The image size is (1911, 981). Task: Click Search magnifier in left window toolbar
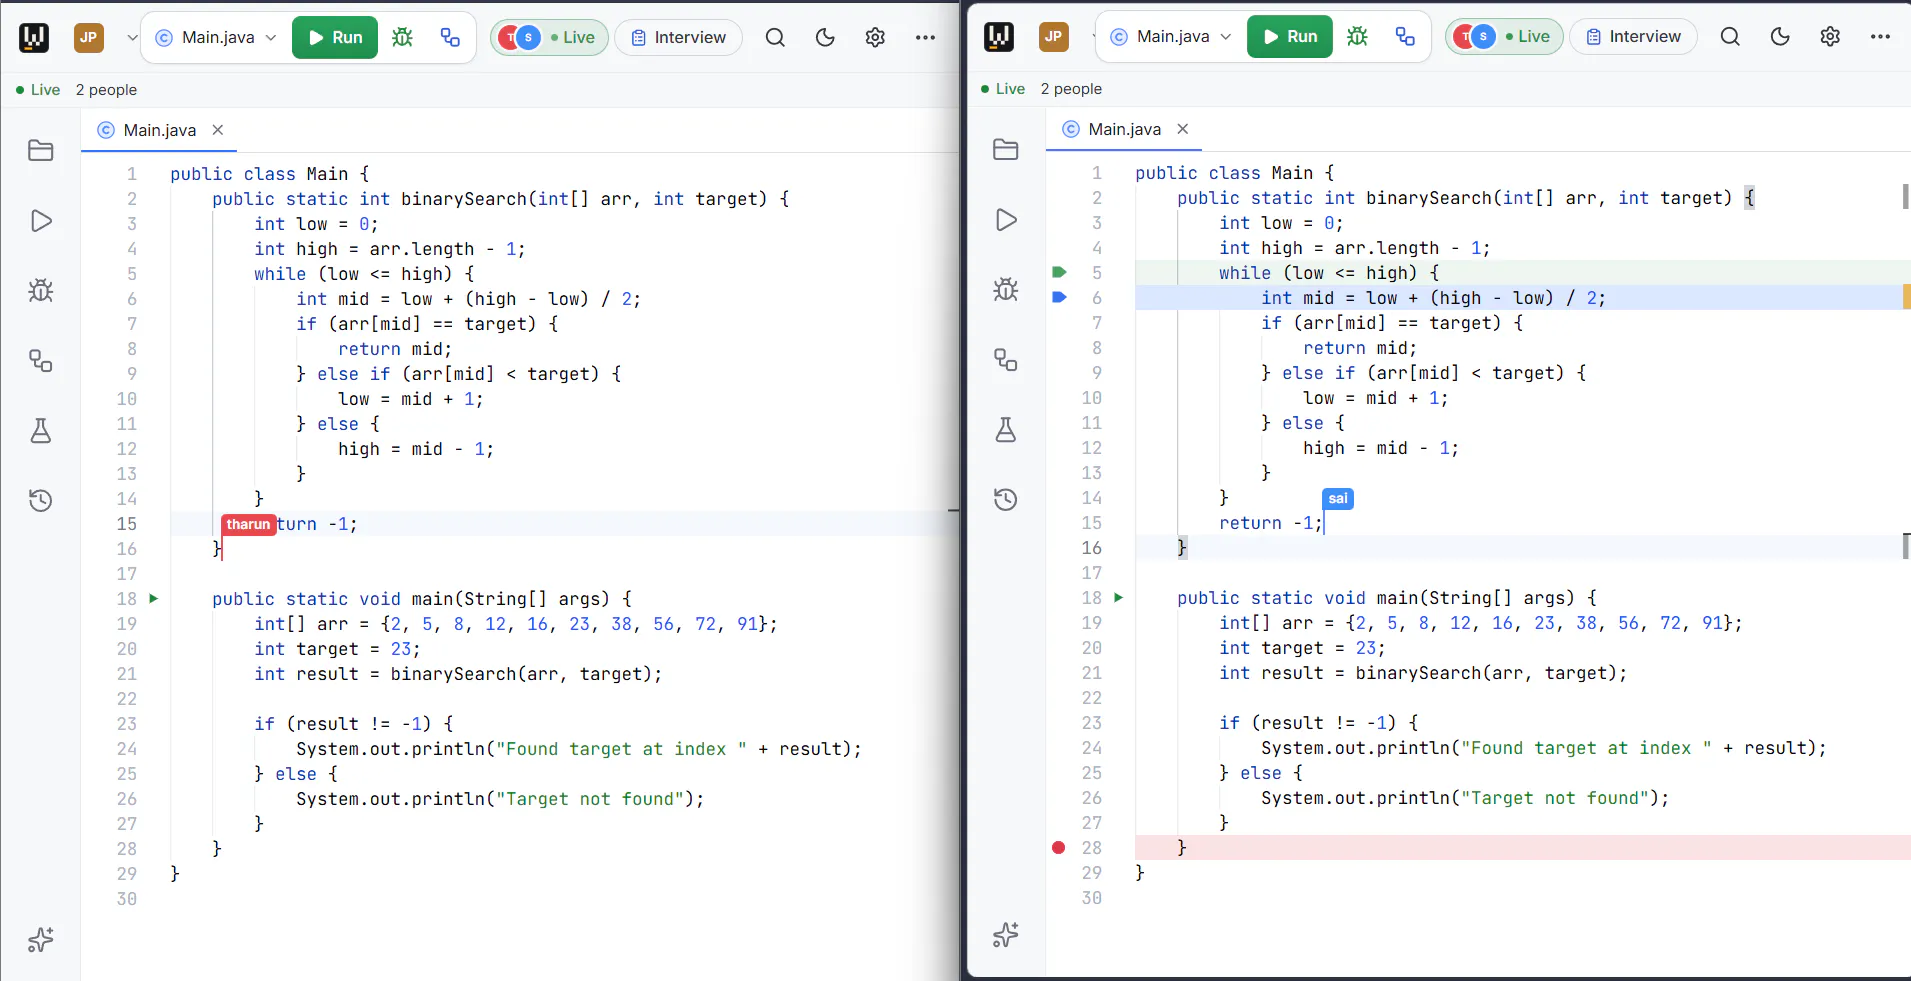click(x=775, y=37)
